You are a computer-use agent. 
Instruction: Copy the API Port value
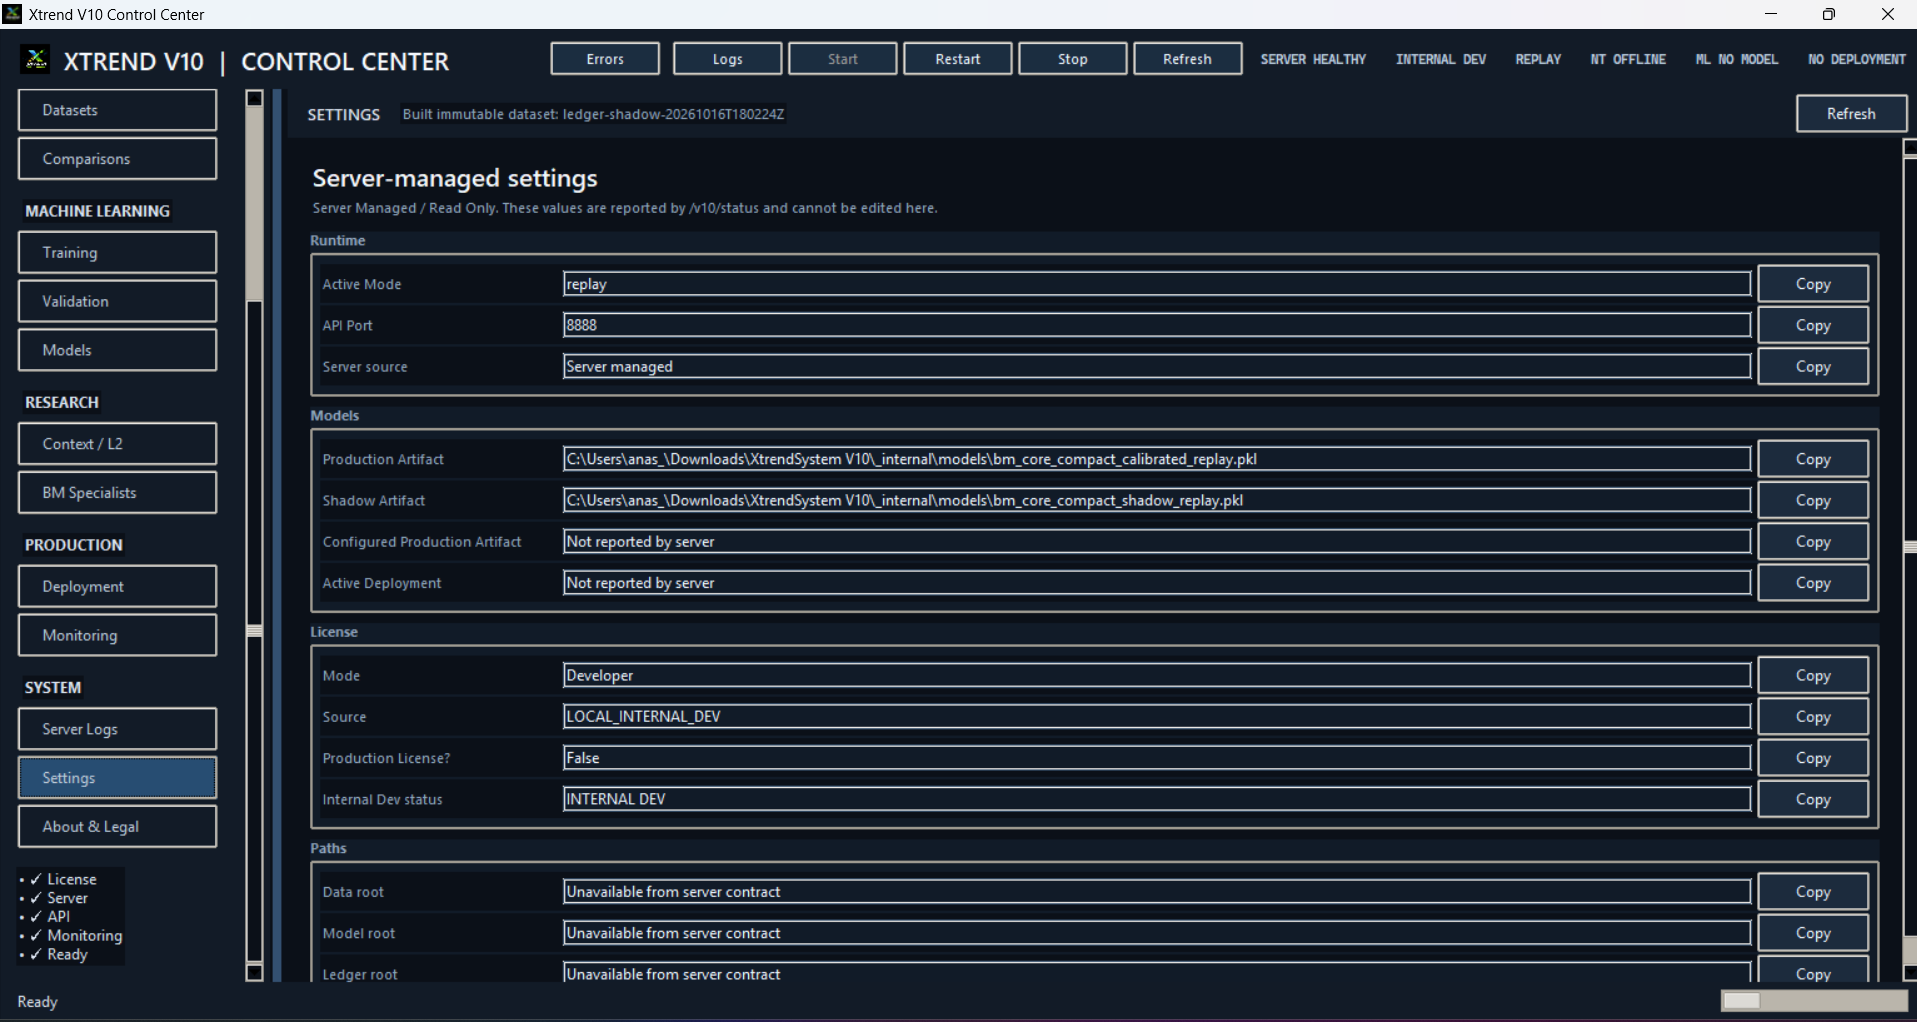1813,325
